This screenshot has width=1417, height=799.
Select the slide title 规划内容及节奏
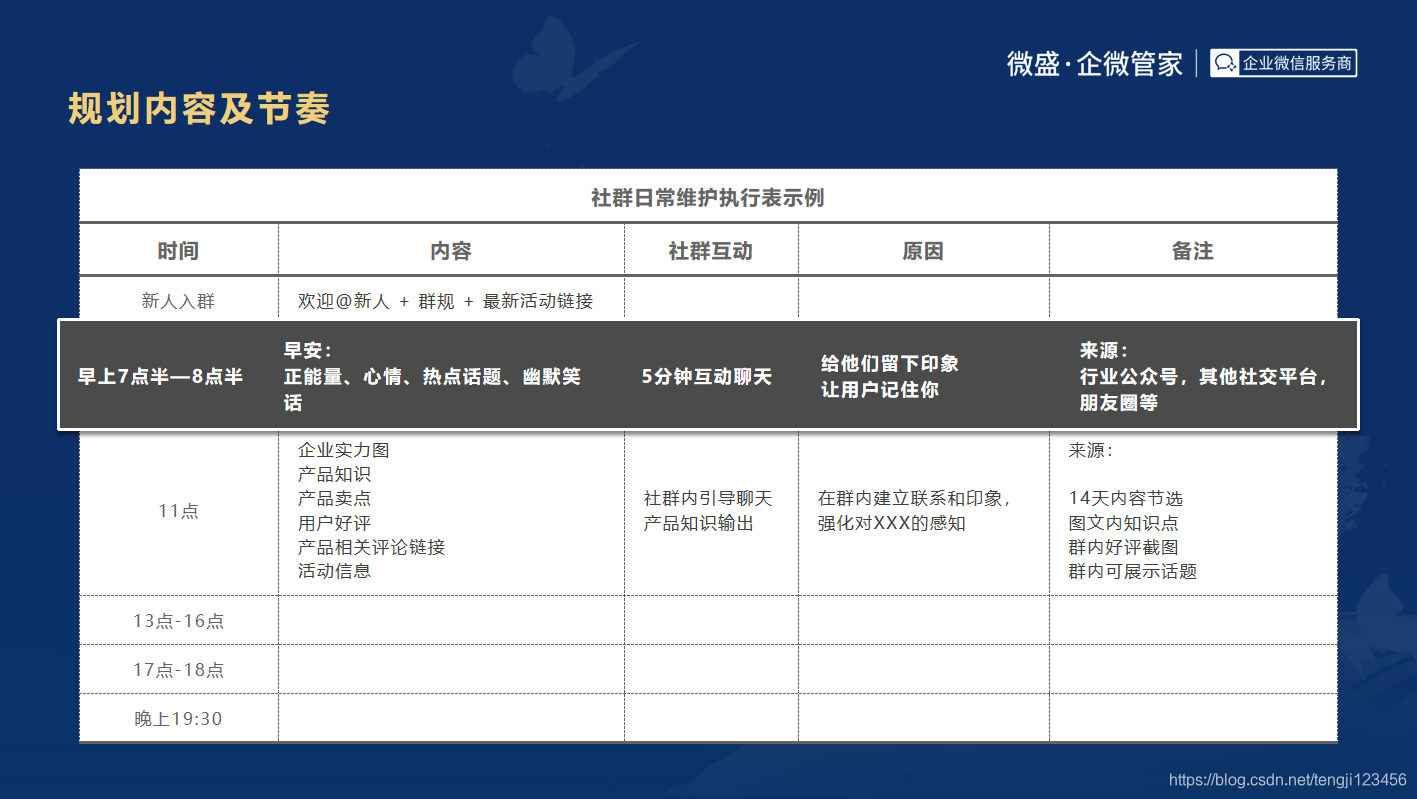tap(199, 108)
